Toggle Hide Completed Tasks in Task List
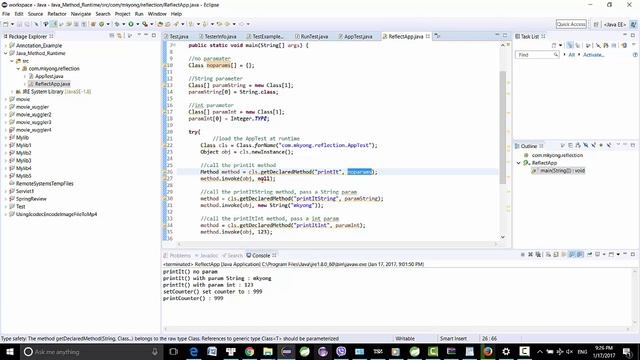This screenshot has width=640, height=360. [599, 45]
